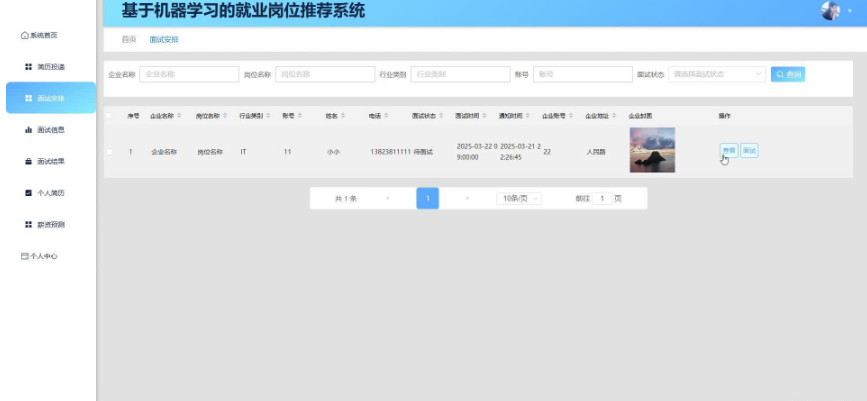This screenshot has width=867, height=401.
Task: Click the notice time 2025-03-21 22:26:45
Action: [520, 152]
